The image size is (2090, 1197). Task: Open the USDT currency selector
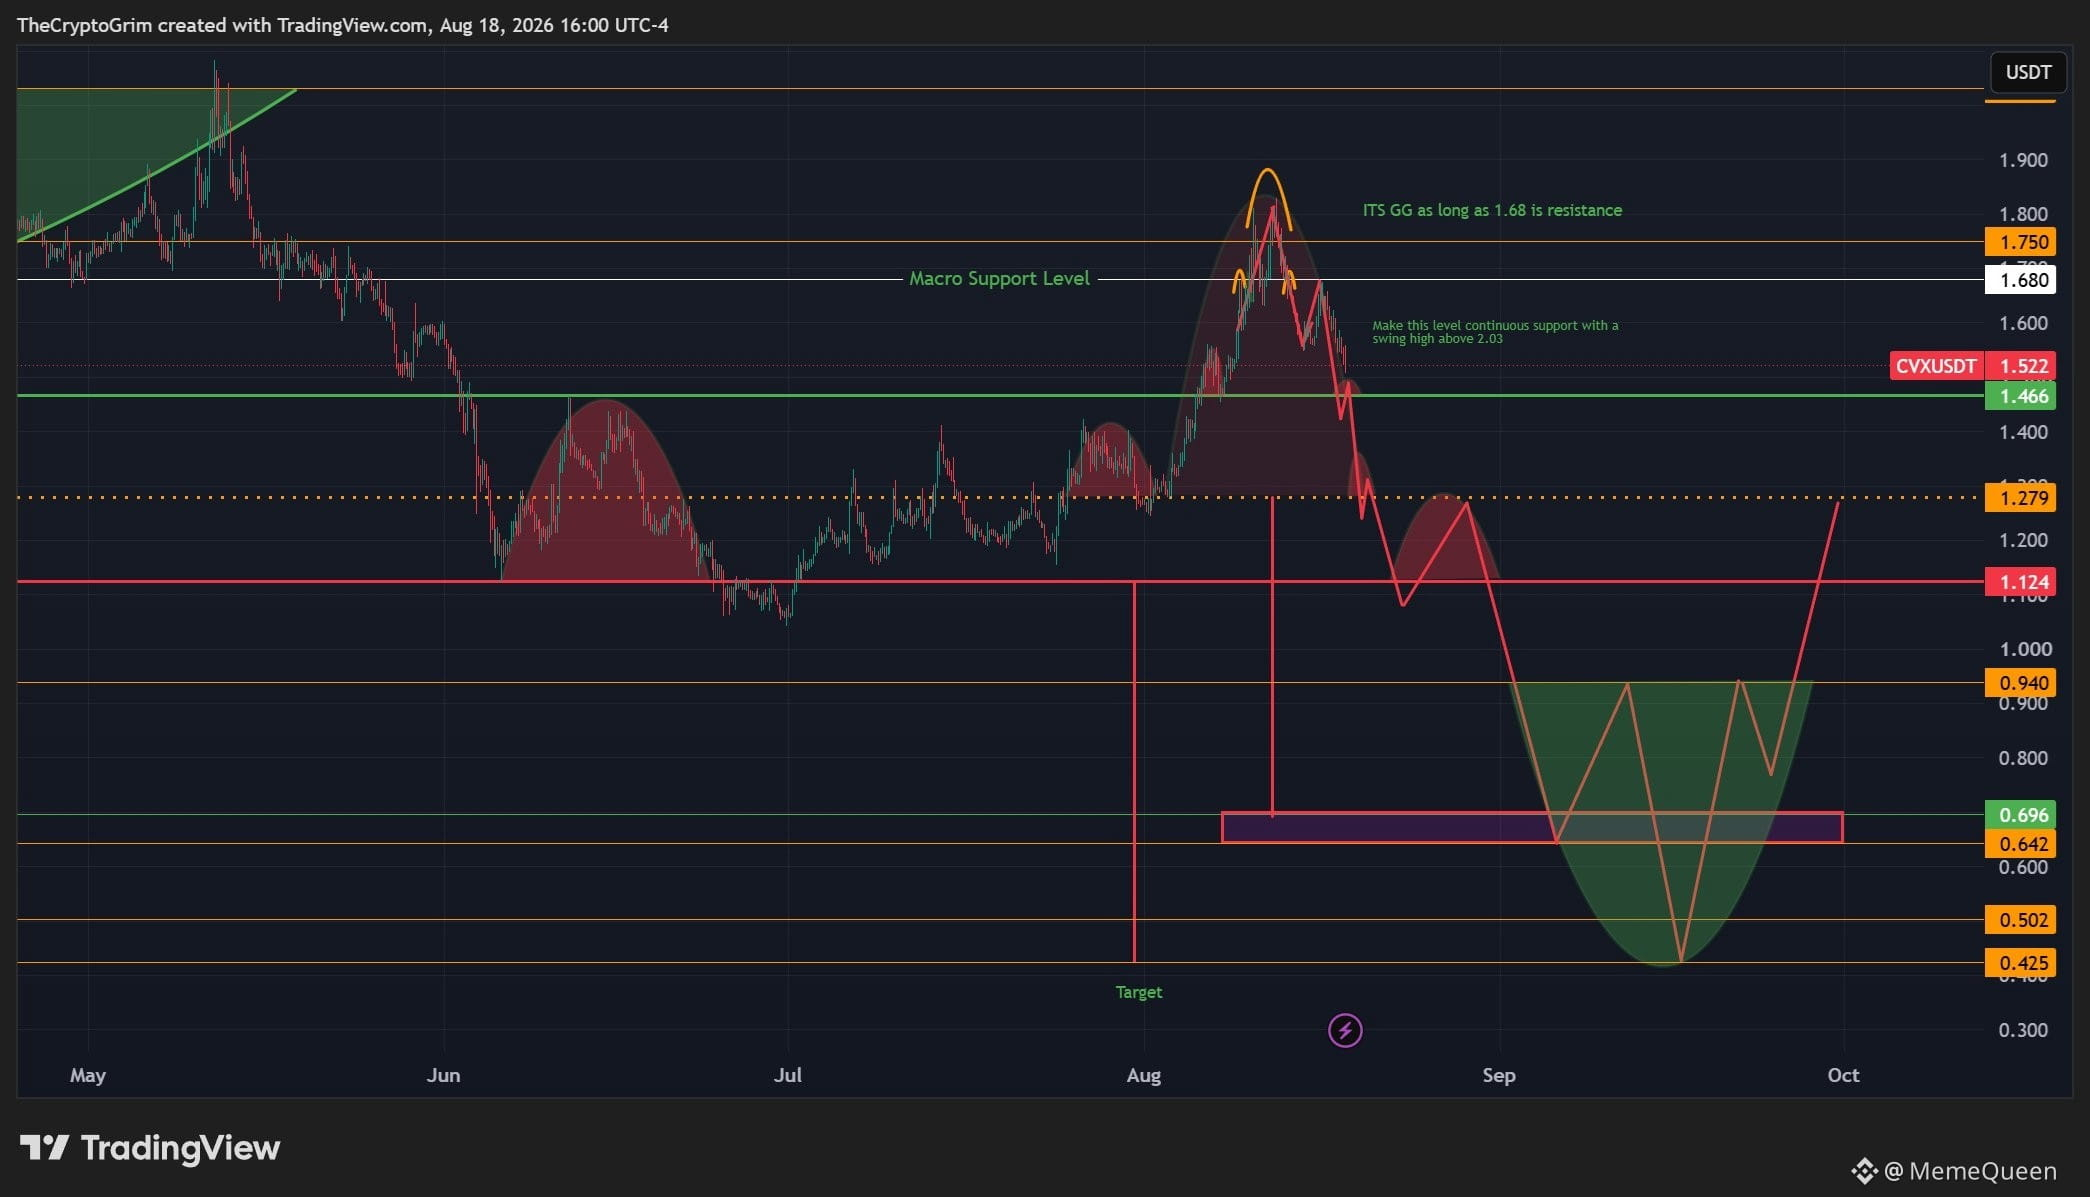coord(2028,72)
